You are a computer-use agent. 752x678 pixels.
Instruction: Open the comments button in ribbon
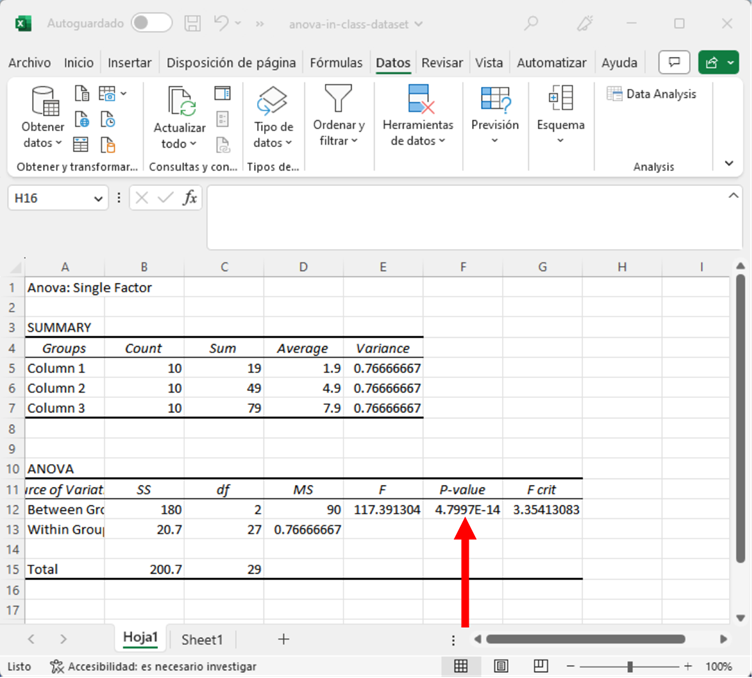(676, 62)
